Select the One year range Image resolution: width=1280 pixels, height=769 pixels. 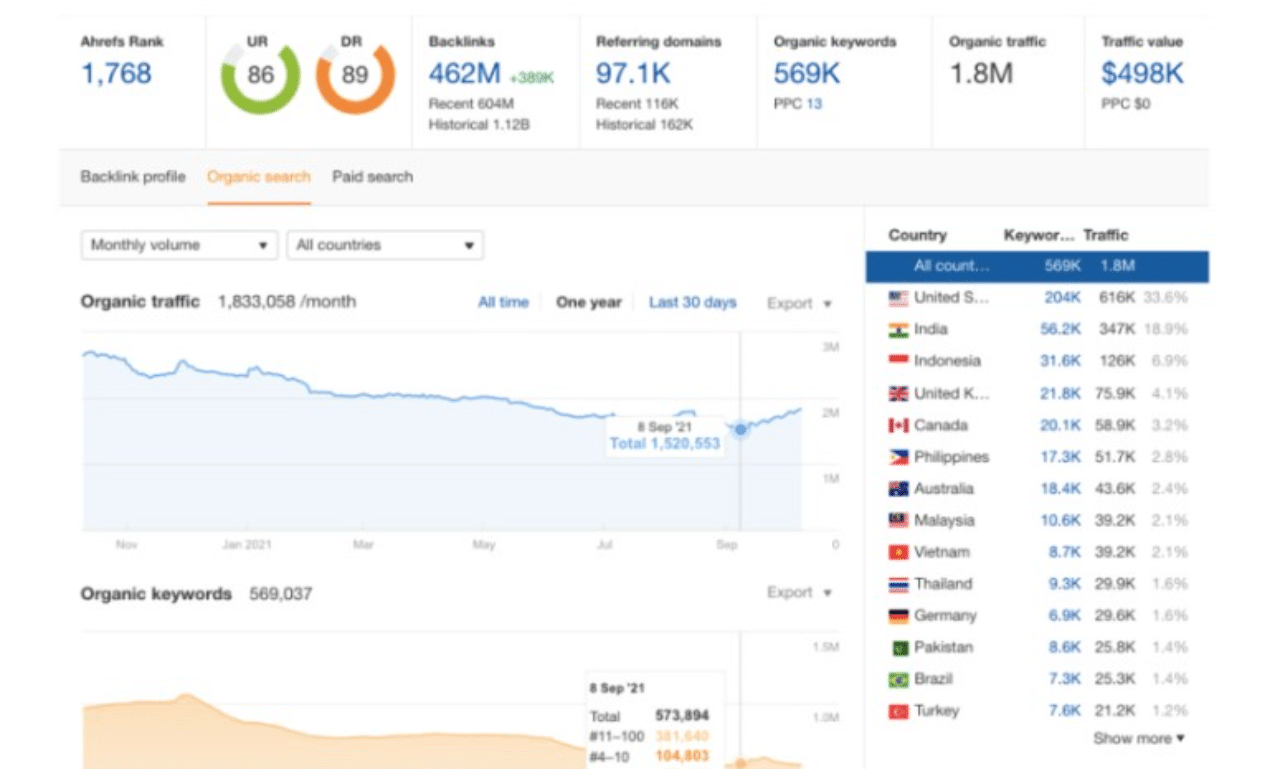588,303
